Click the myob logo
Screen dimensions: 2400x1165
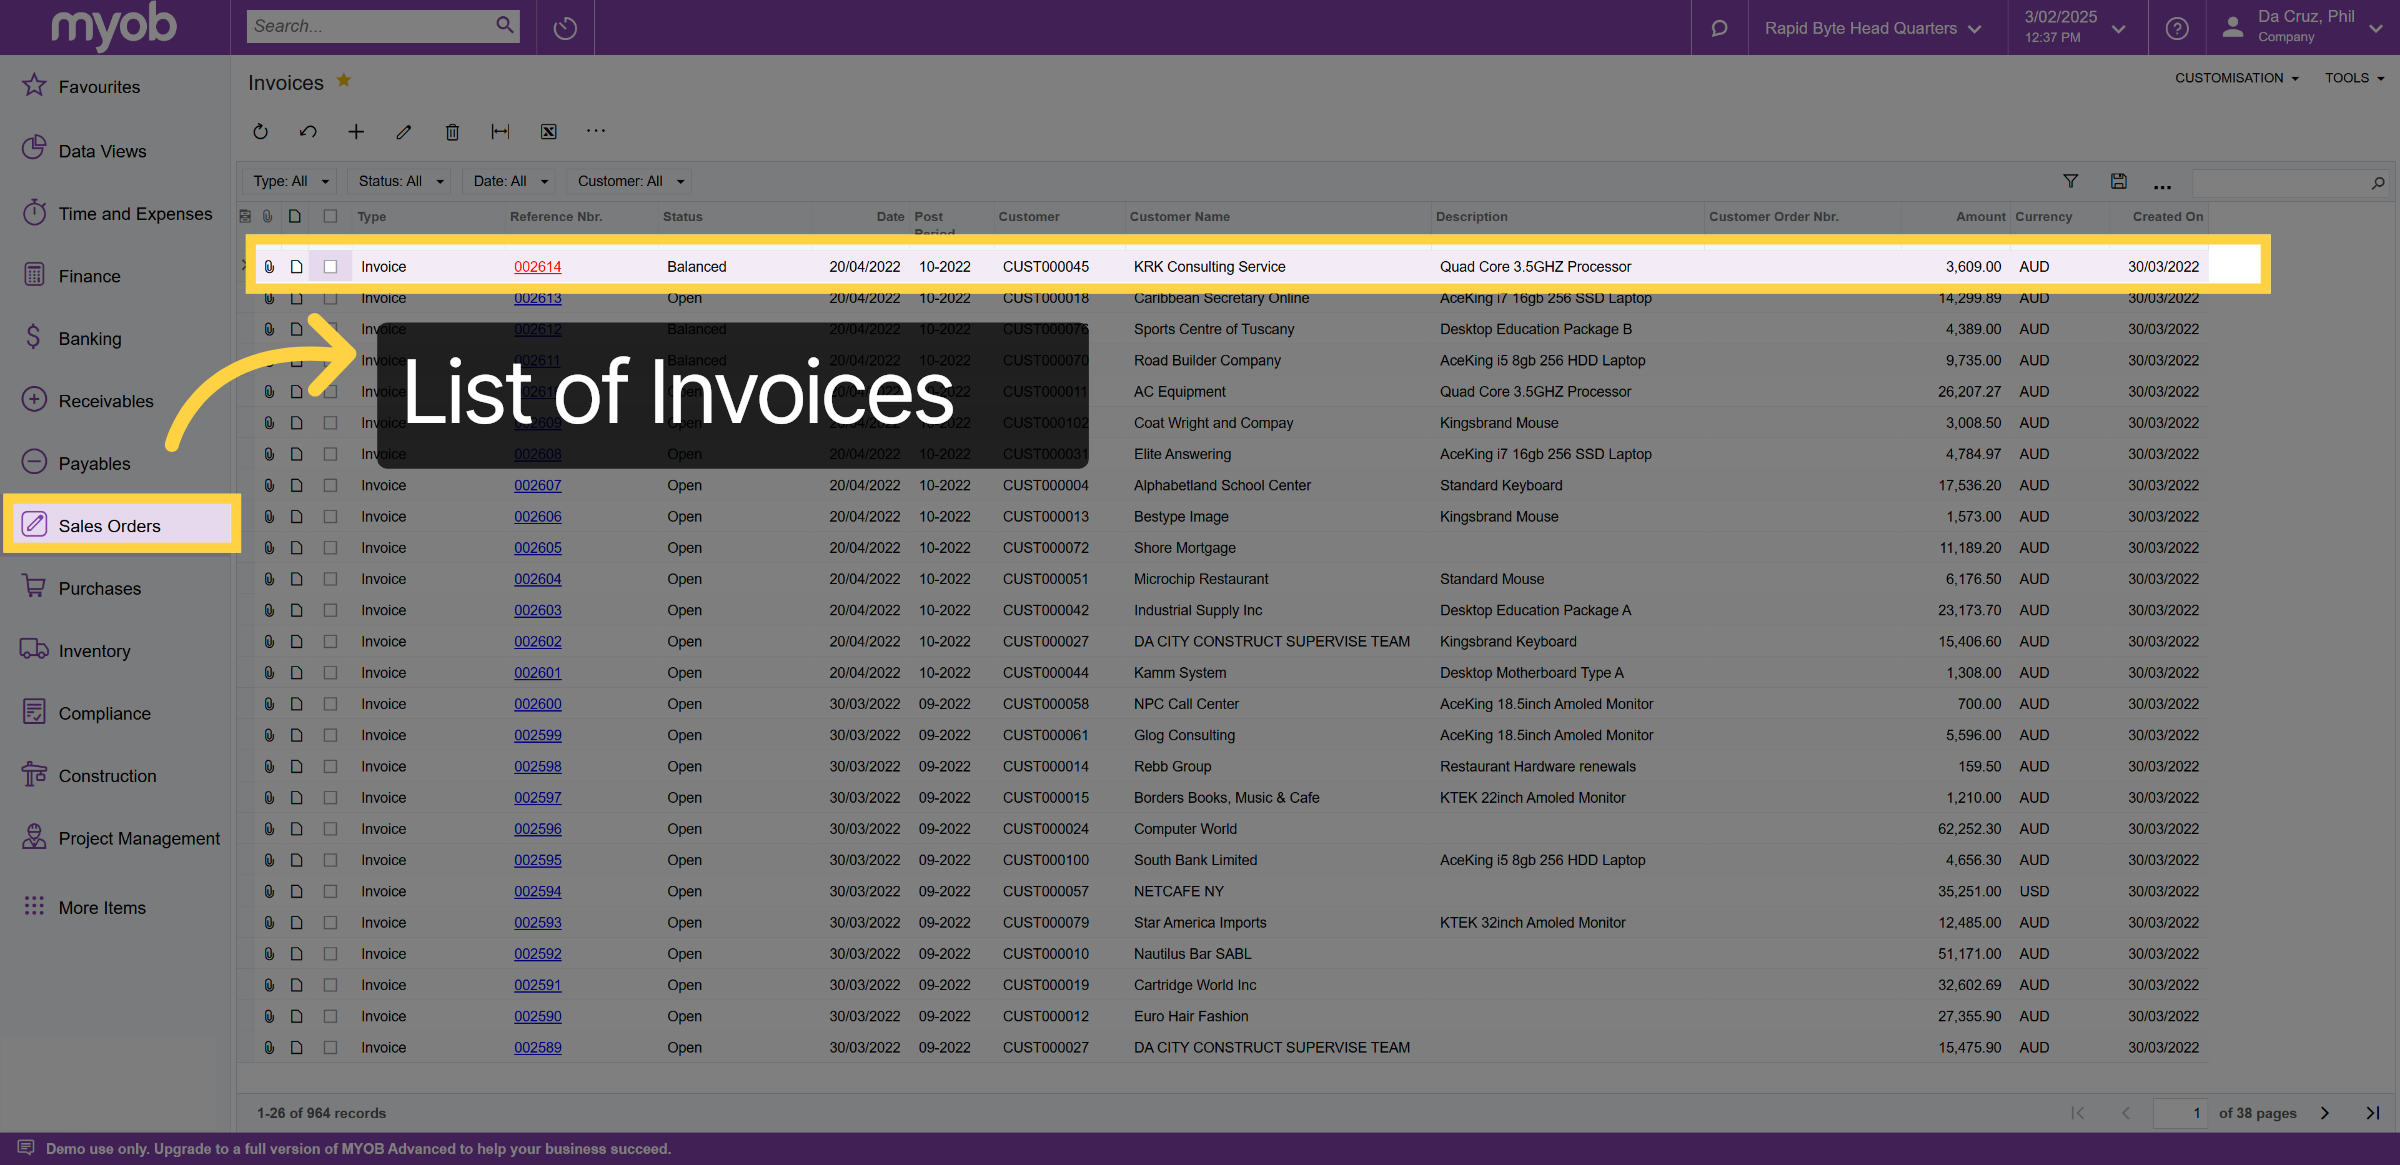click(114, 26)
